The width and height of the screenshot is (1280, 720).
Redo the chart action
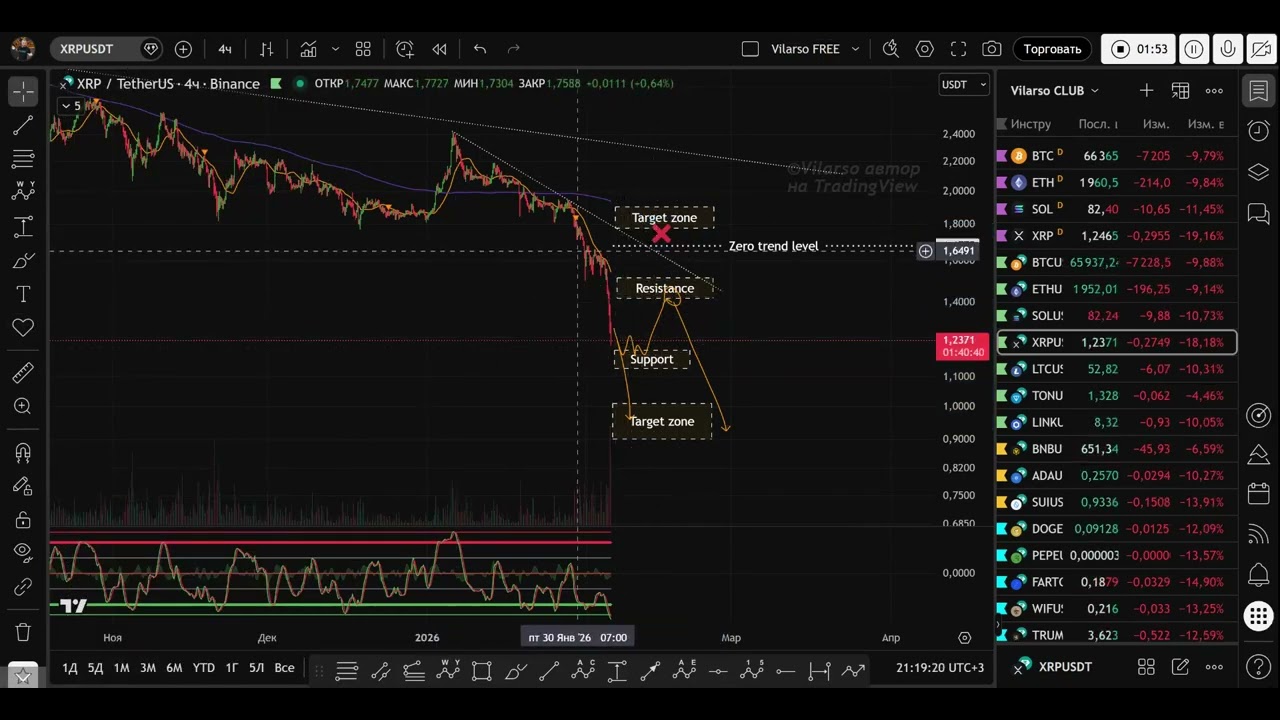click(514, 49)
